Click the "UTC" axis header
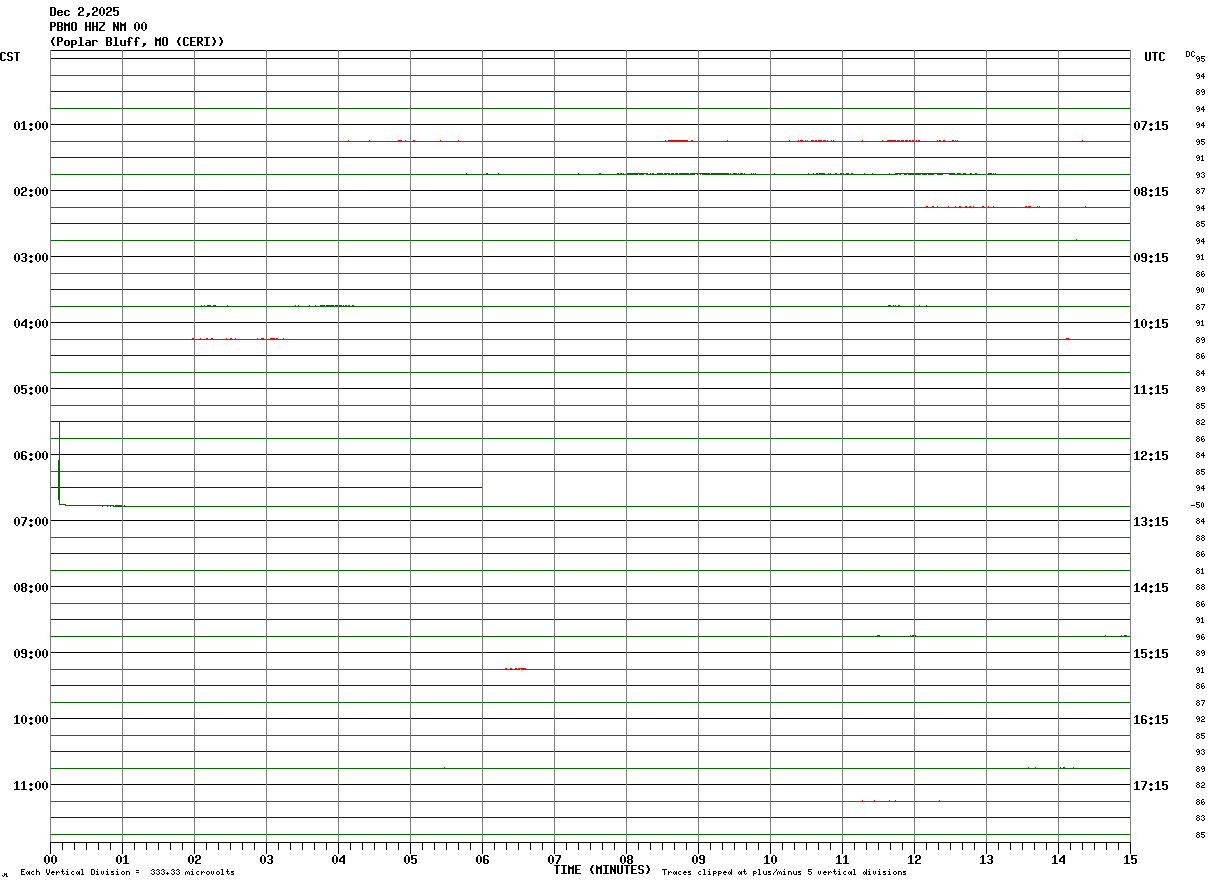This screenshot has height=886, width=1210. click(1155, 57)
